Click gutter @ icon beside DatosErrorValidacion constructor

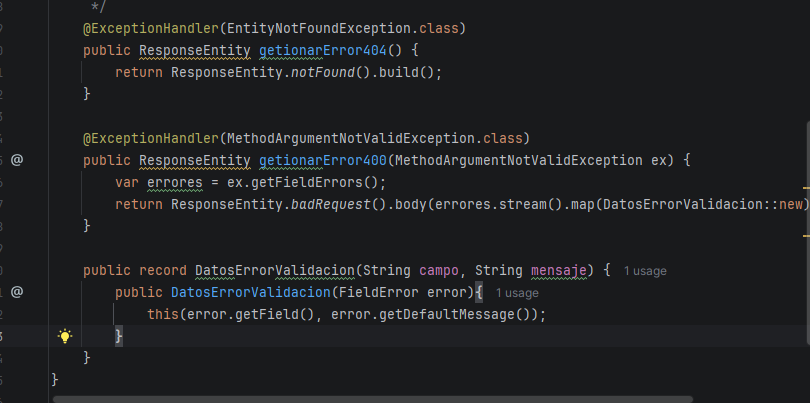pos(17,292)
